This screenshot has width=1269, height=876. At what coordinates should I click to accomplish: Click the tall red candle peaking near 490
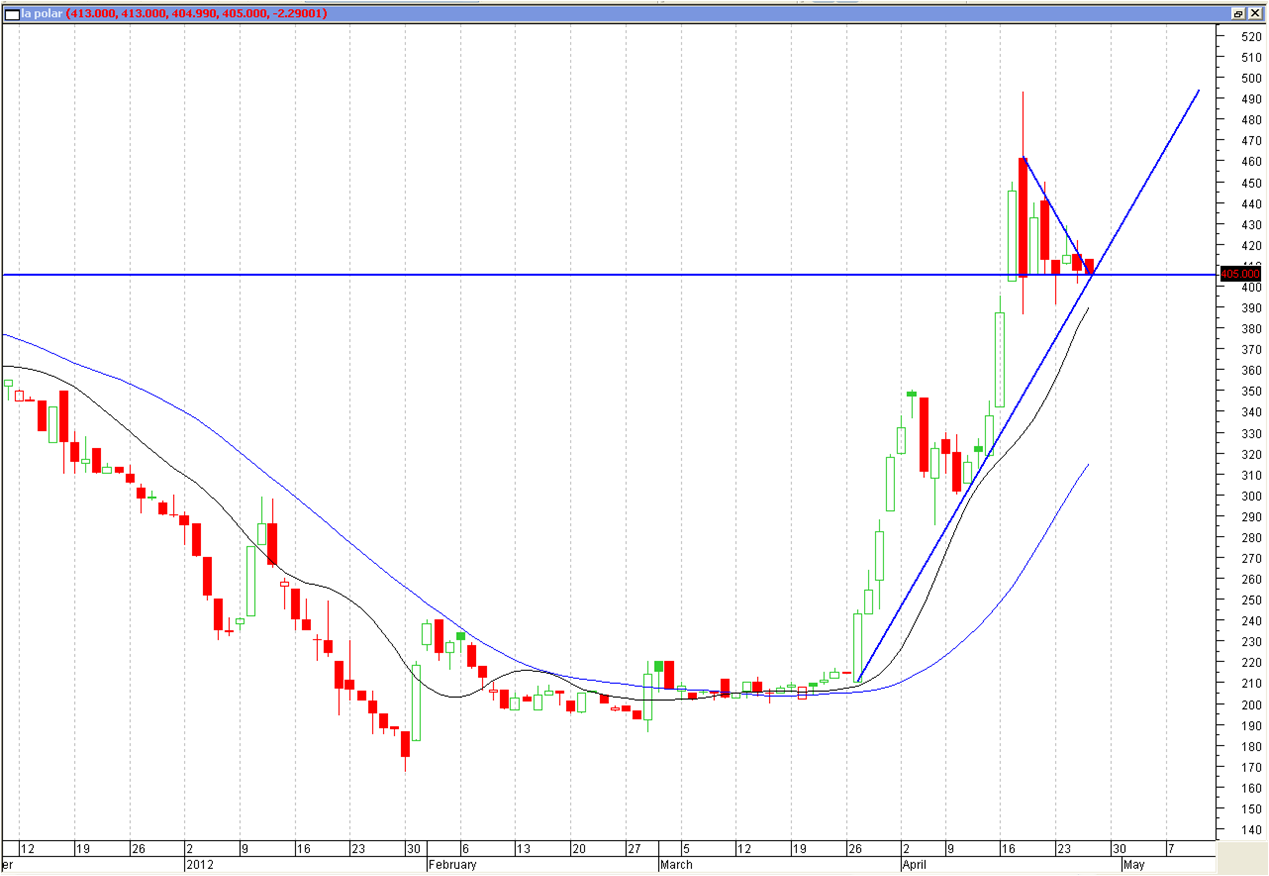1023,215
